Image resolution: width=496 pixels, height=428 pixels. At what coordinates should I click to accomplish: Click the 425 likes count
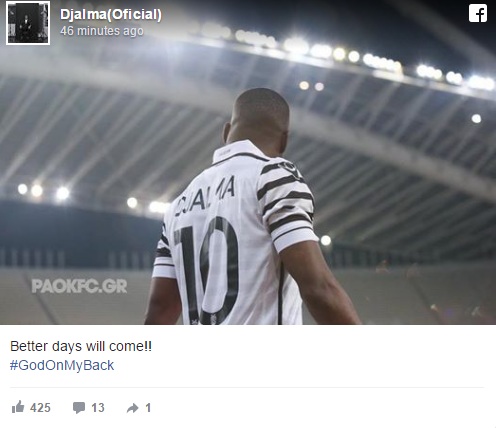[40, 408]
